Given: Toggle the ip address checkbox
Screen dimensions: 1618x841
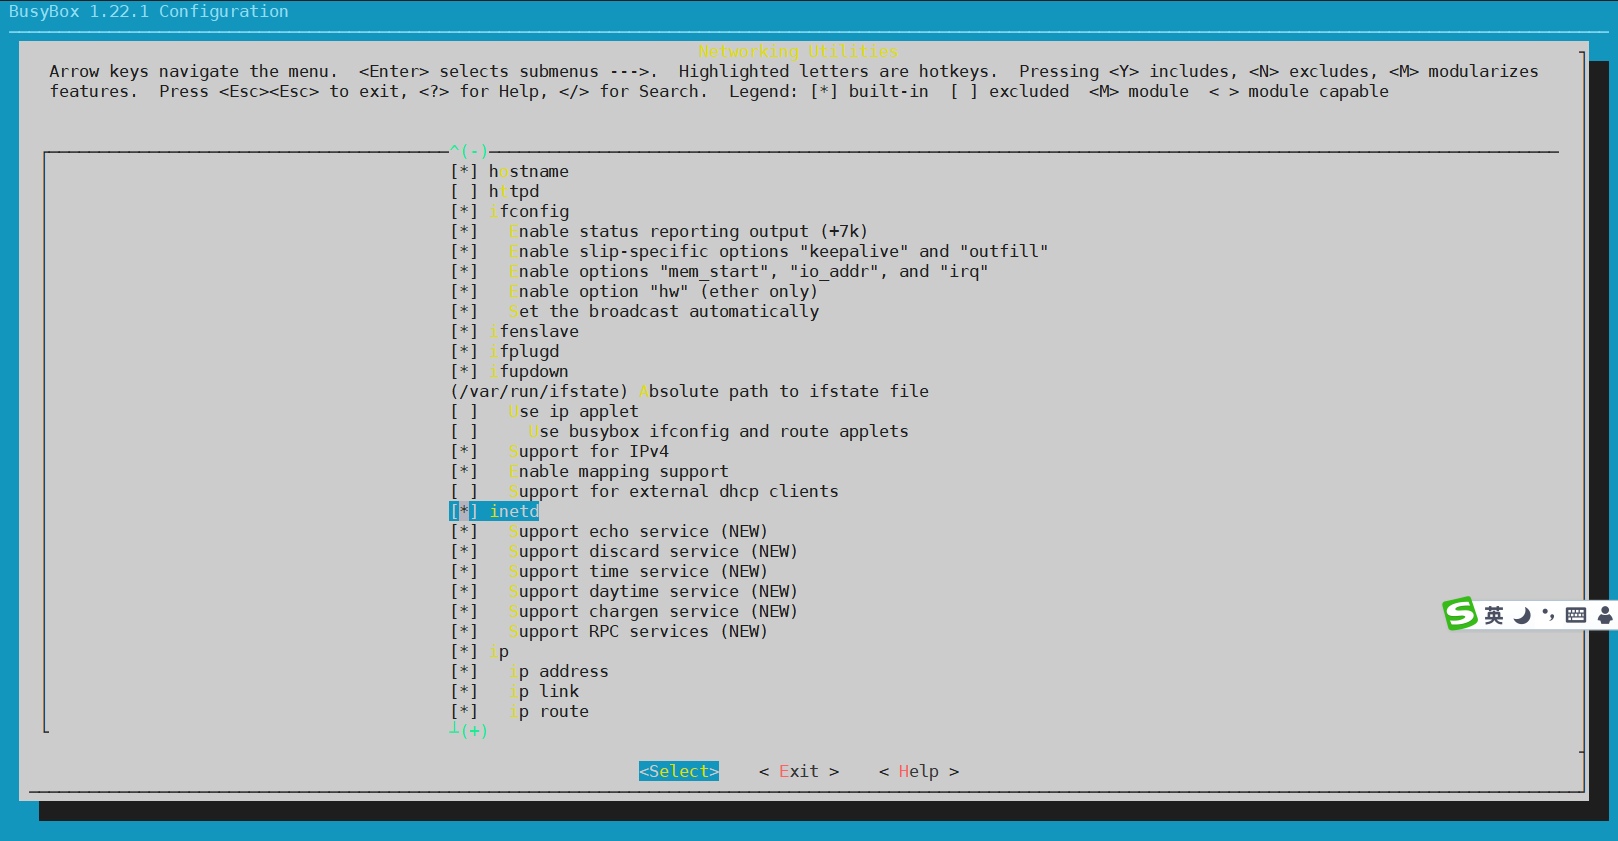Looking at the screenshot, I should (464, 672).
